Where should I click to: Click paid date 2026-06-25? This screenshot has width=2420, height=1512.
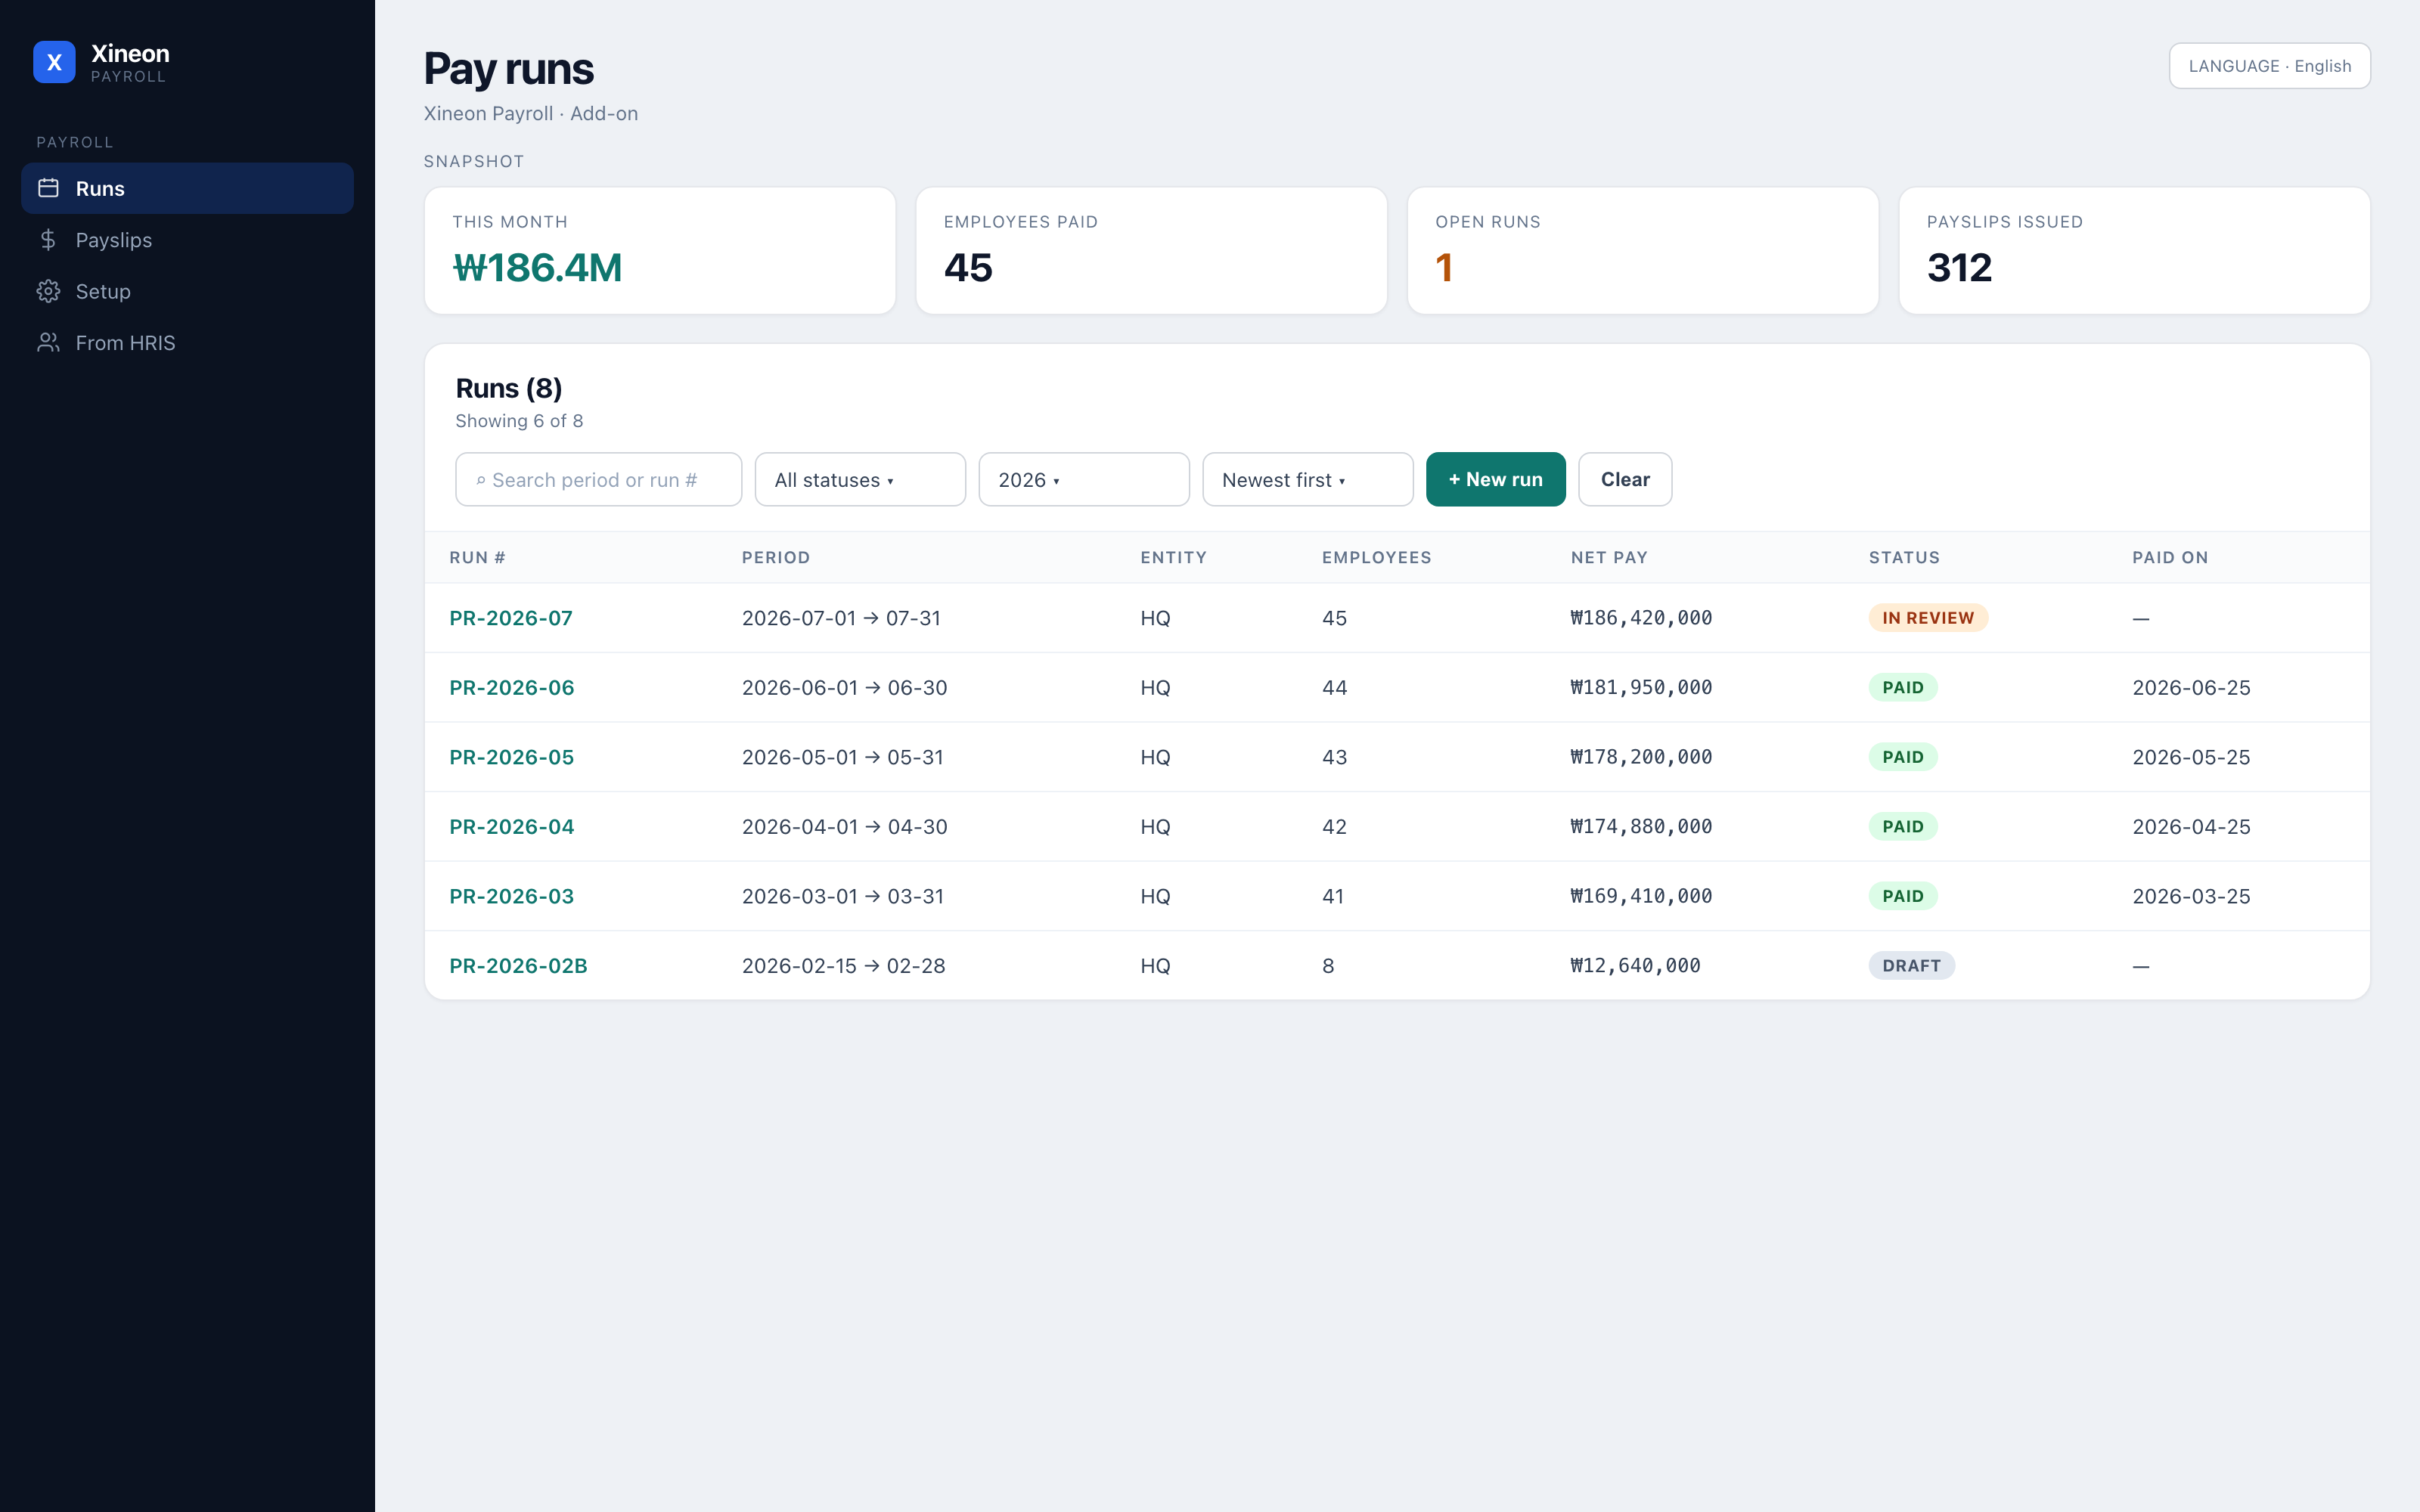(2191, 688)
